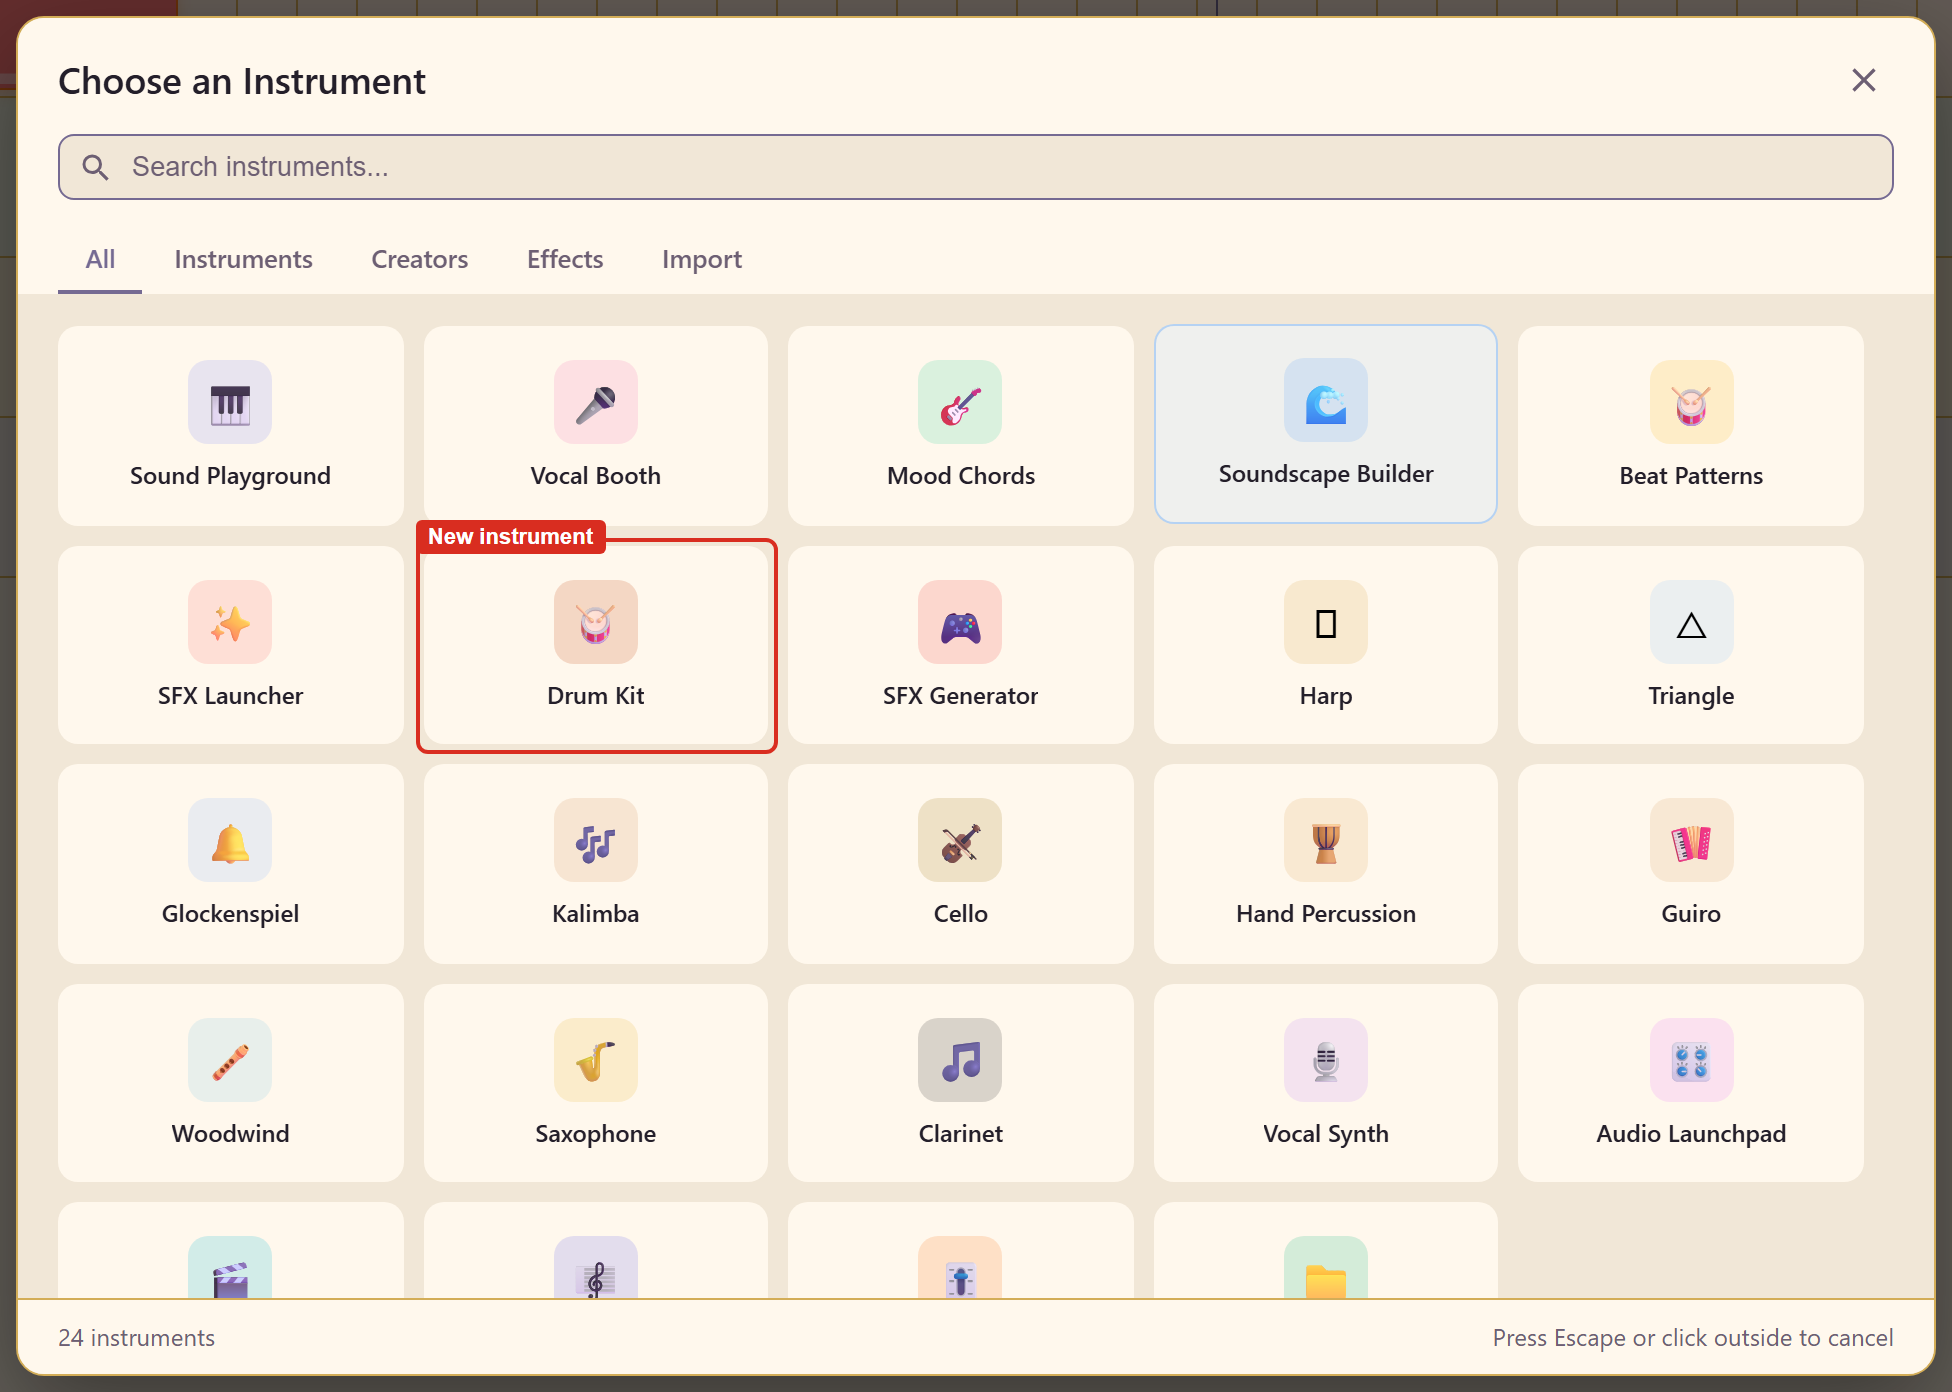Click the Hand Percussion label
The height and width of the screenshot is (1392, 1952).
1326,914
